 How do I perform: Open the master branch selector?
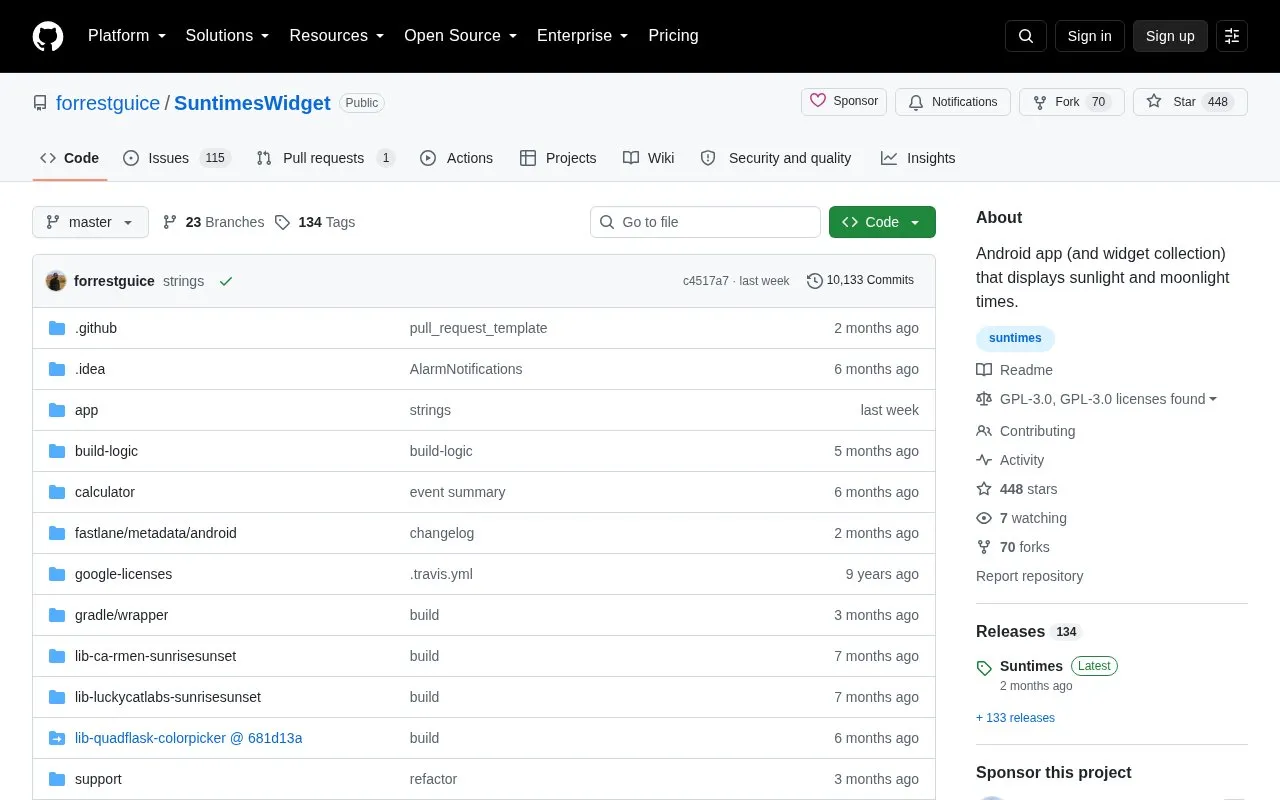click(90, 222)
